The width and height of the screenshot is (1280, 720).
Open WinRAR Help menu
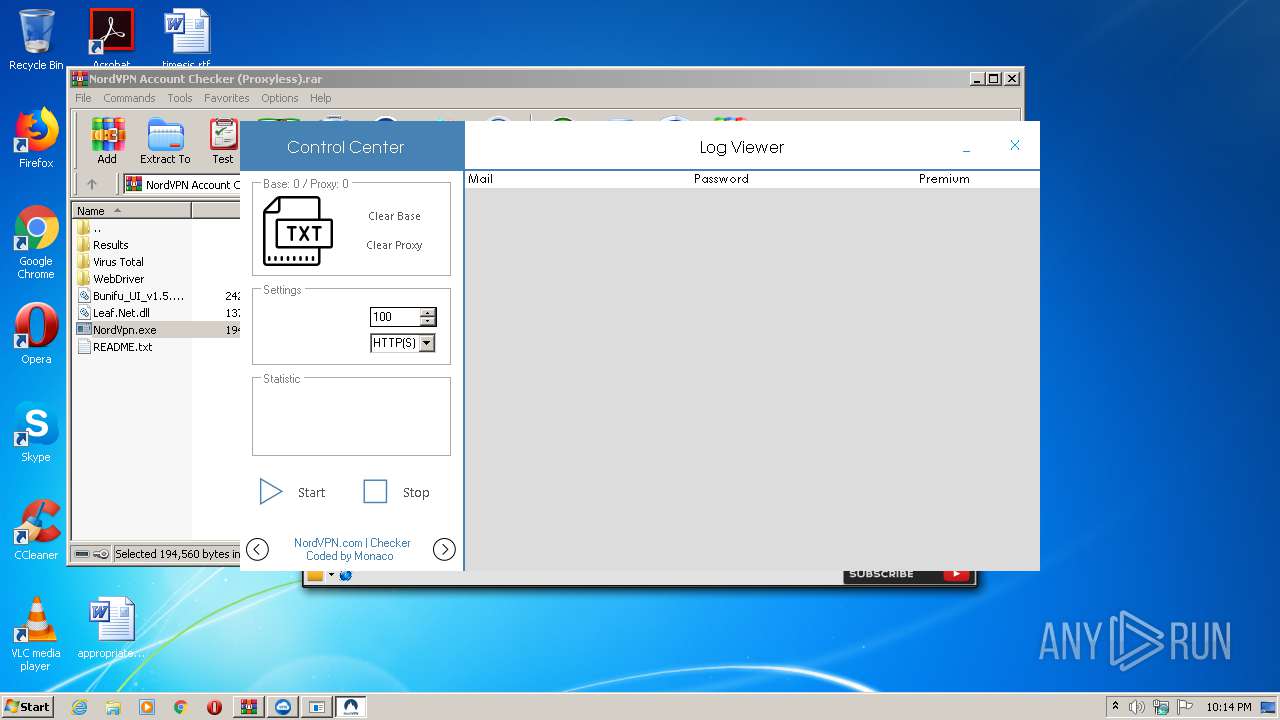tap(320, 98)
